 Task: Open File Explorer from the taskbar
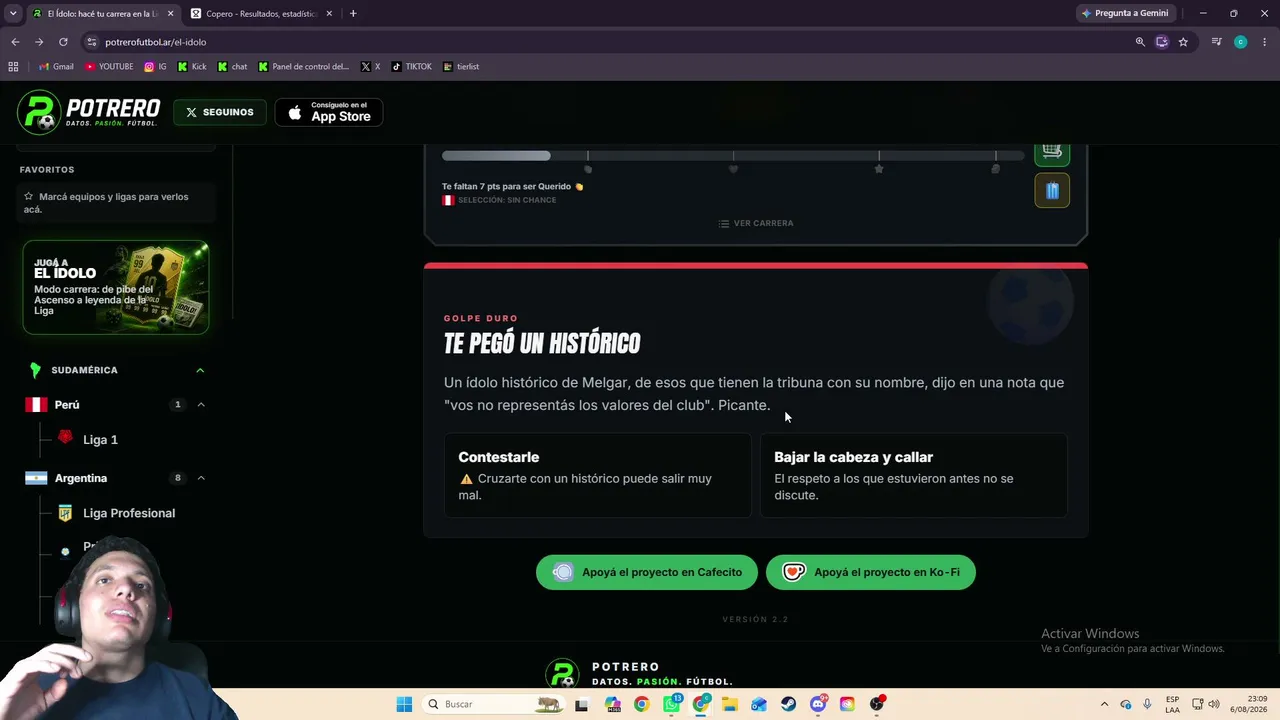pos(729,704)
